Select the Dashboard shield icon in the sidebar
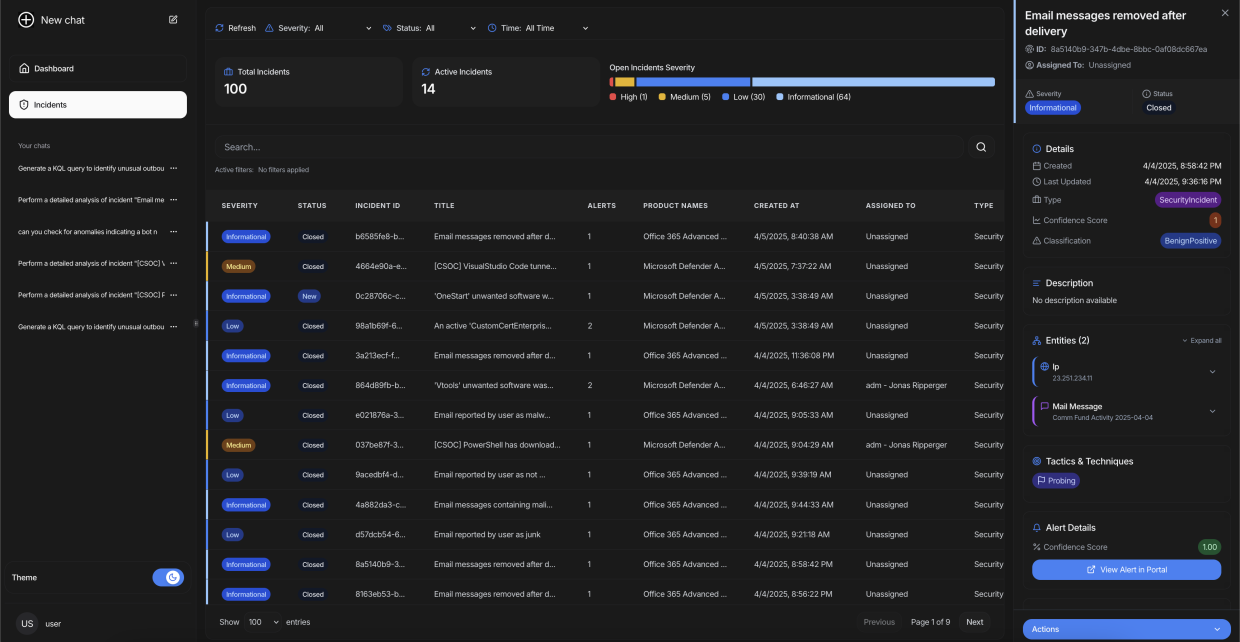The image size is (1240, 642). click(x=22, y=68)
